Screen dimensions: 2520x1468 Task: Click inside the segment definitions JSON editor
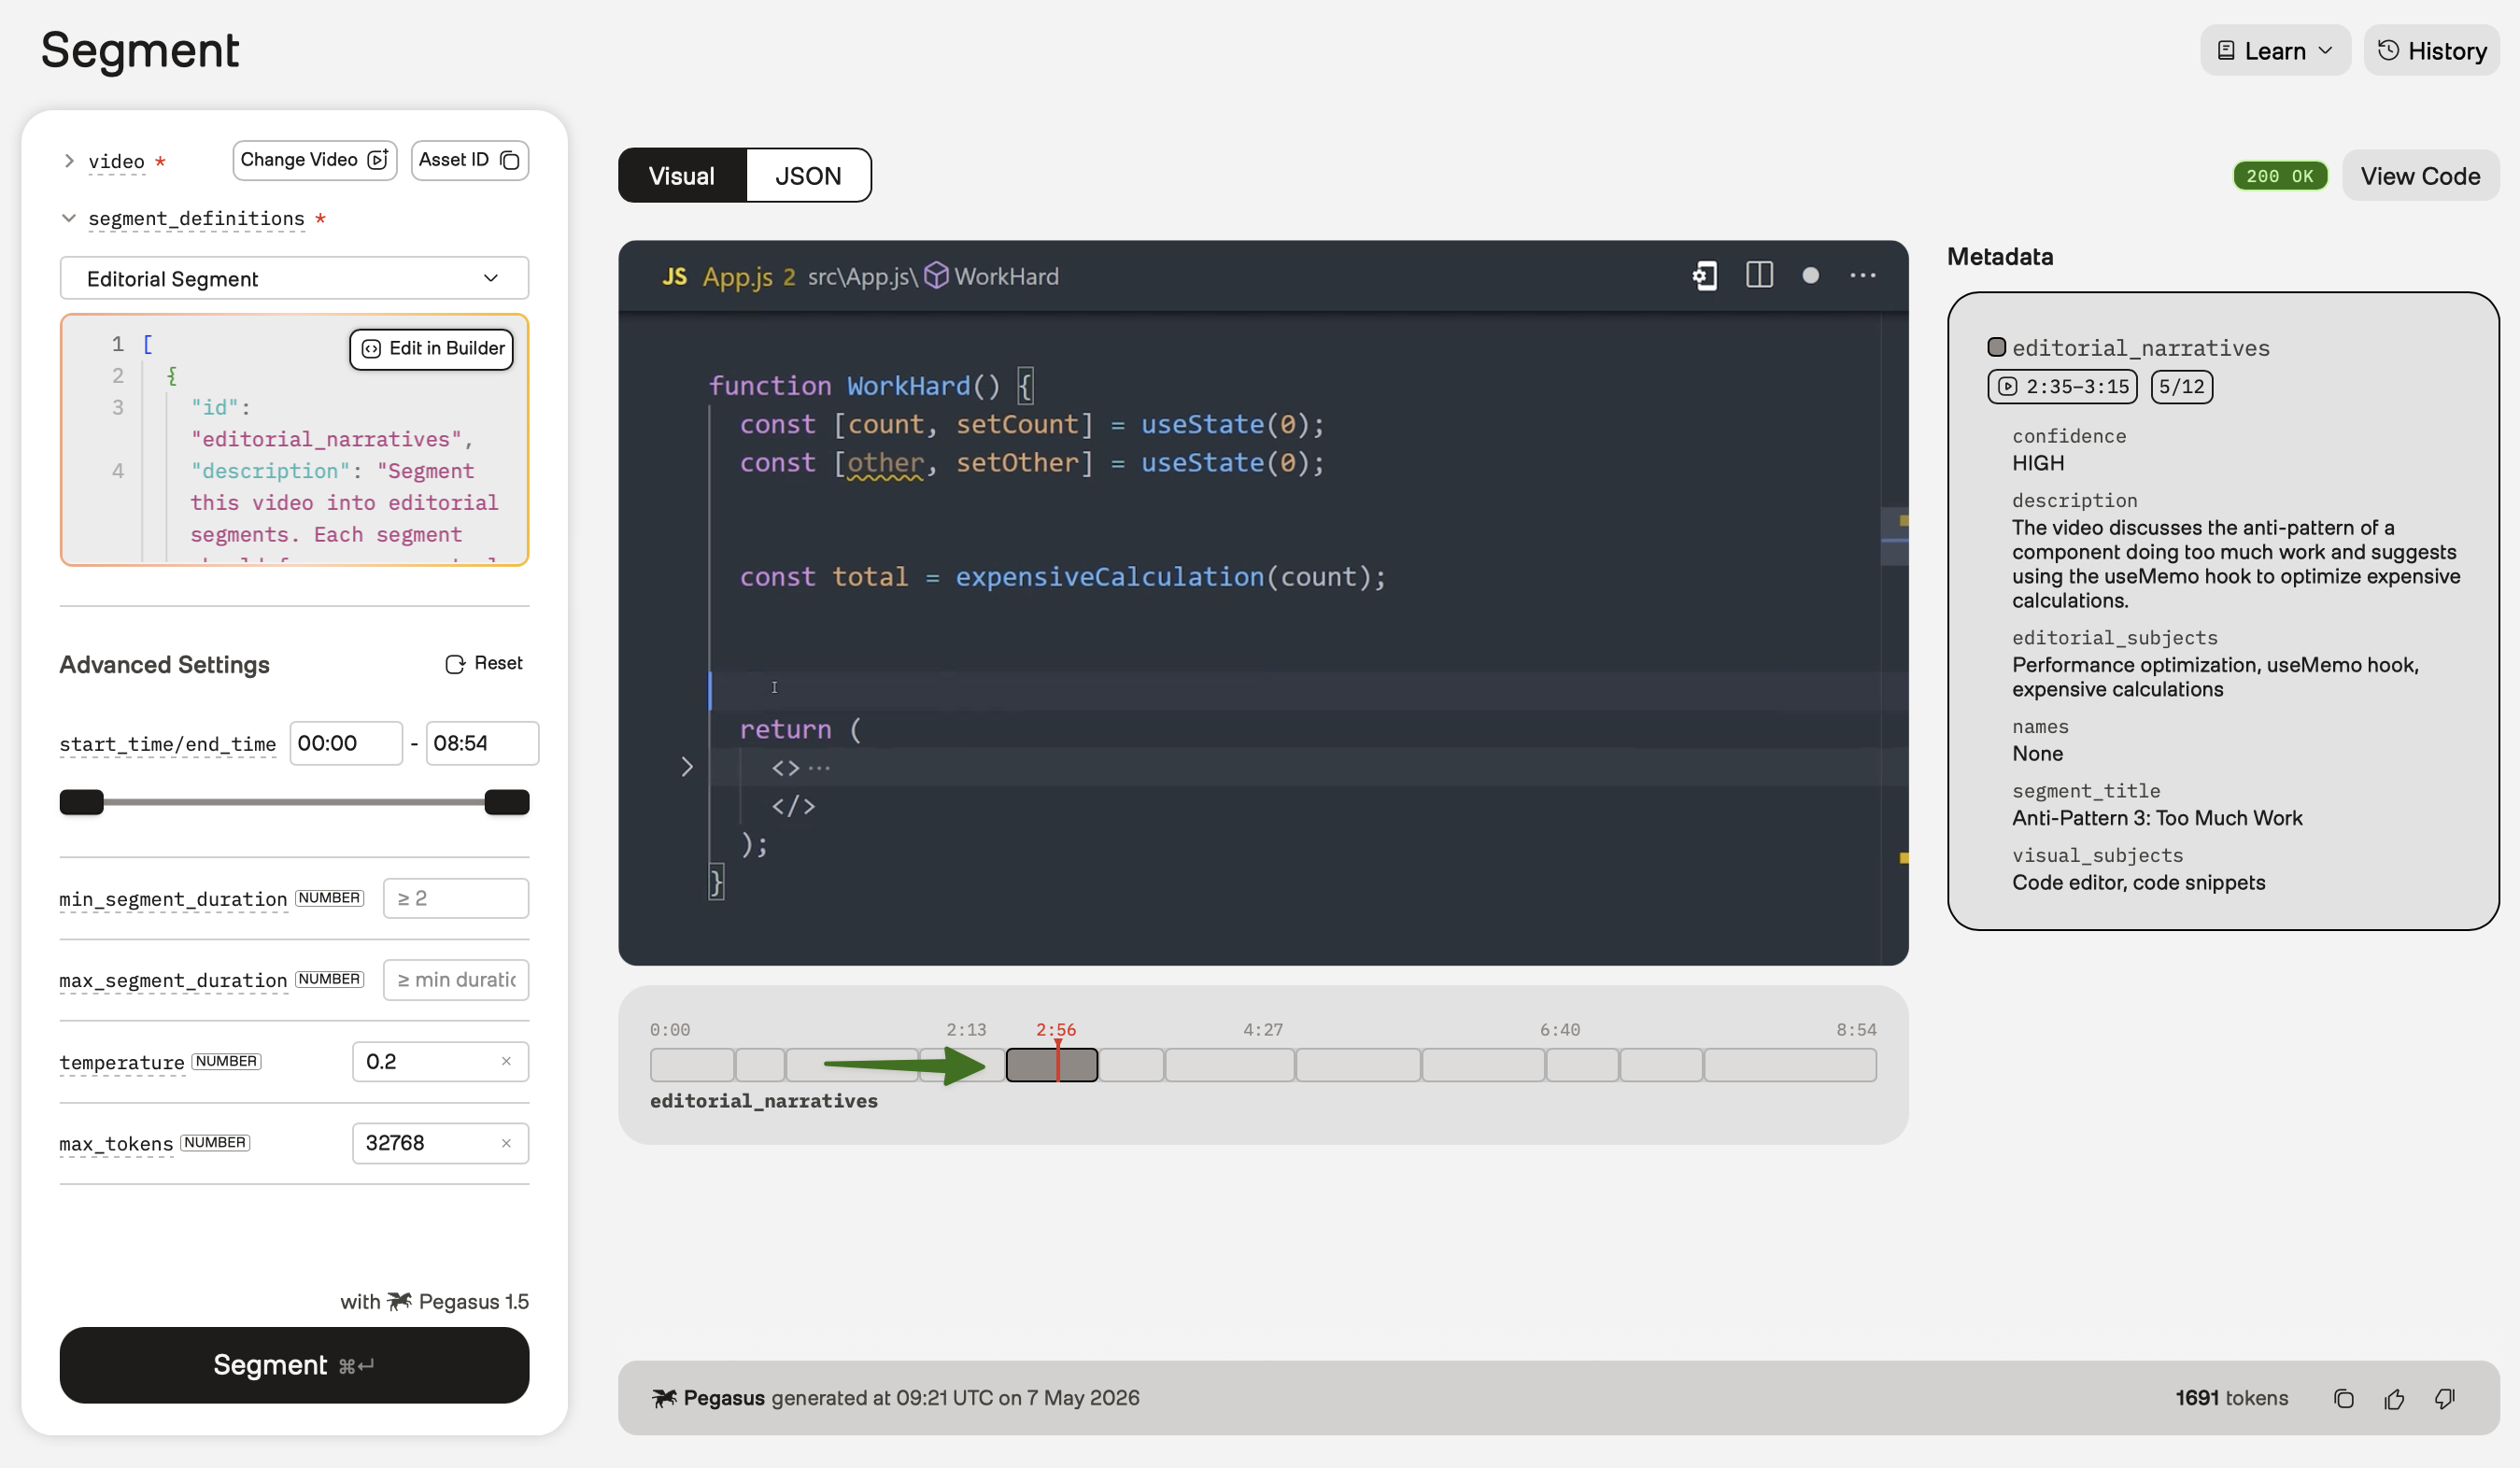(x=294, y=440)
